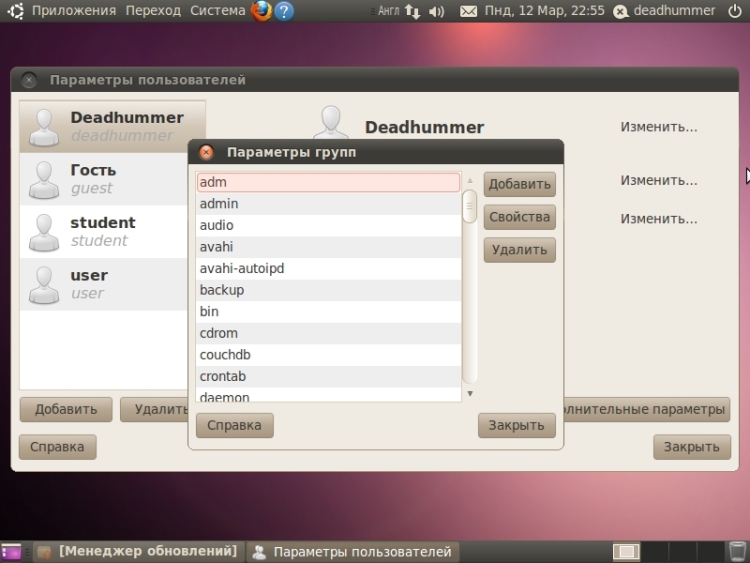Open Свойства for the selected group
Image resolution: width=750 pixels, height=563 pixels.
coord(519,217)
